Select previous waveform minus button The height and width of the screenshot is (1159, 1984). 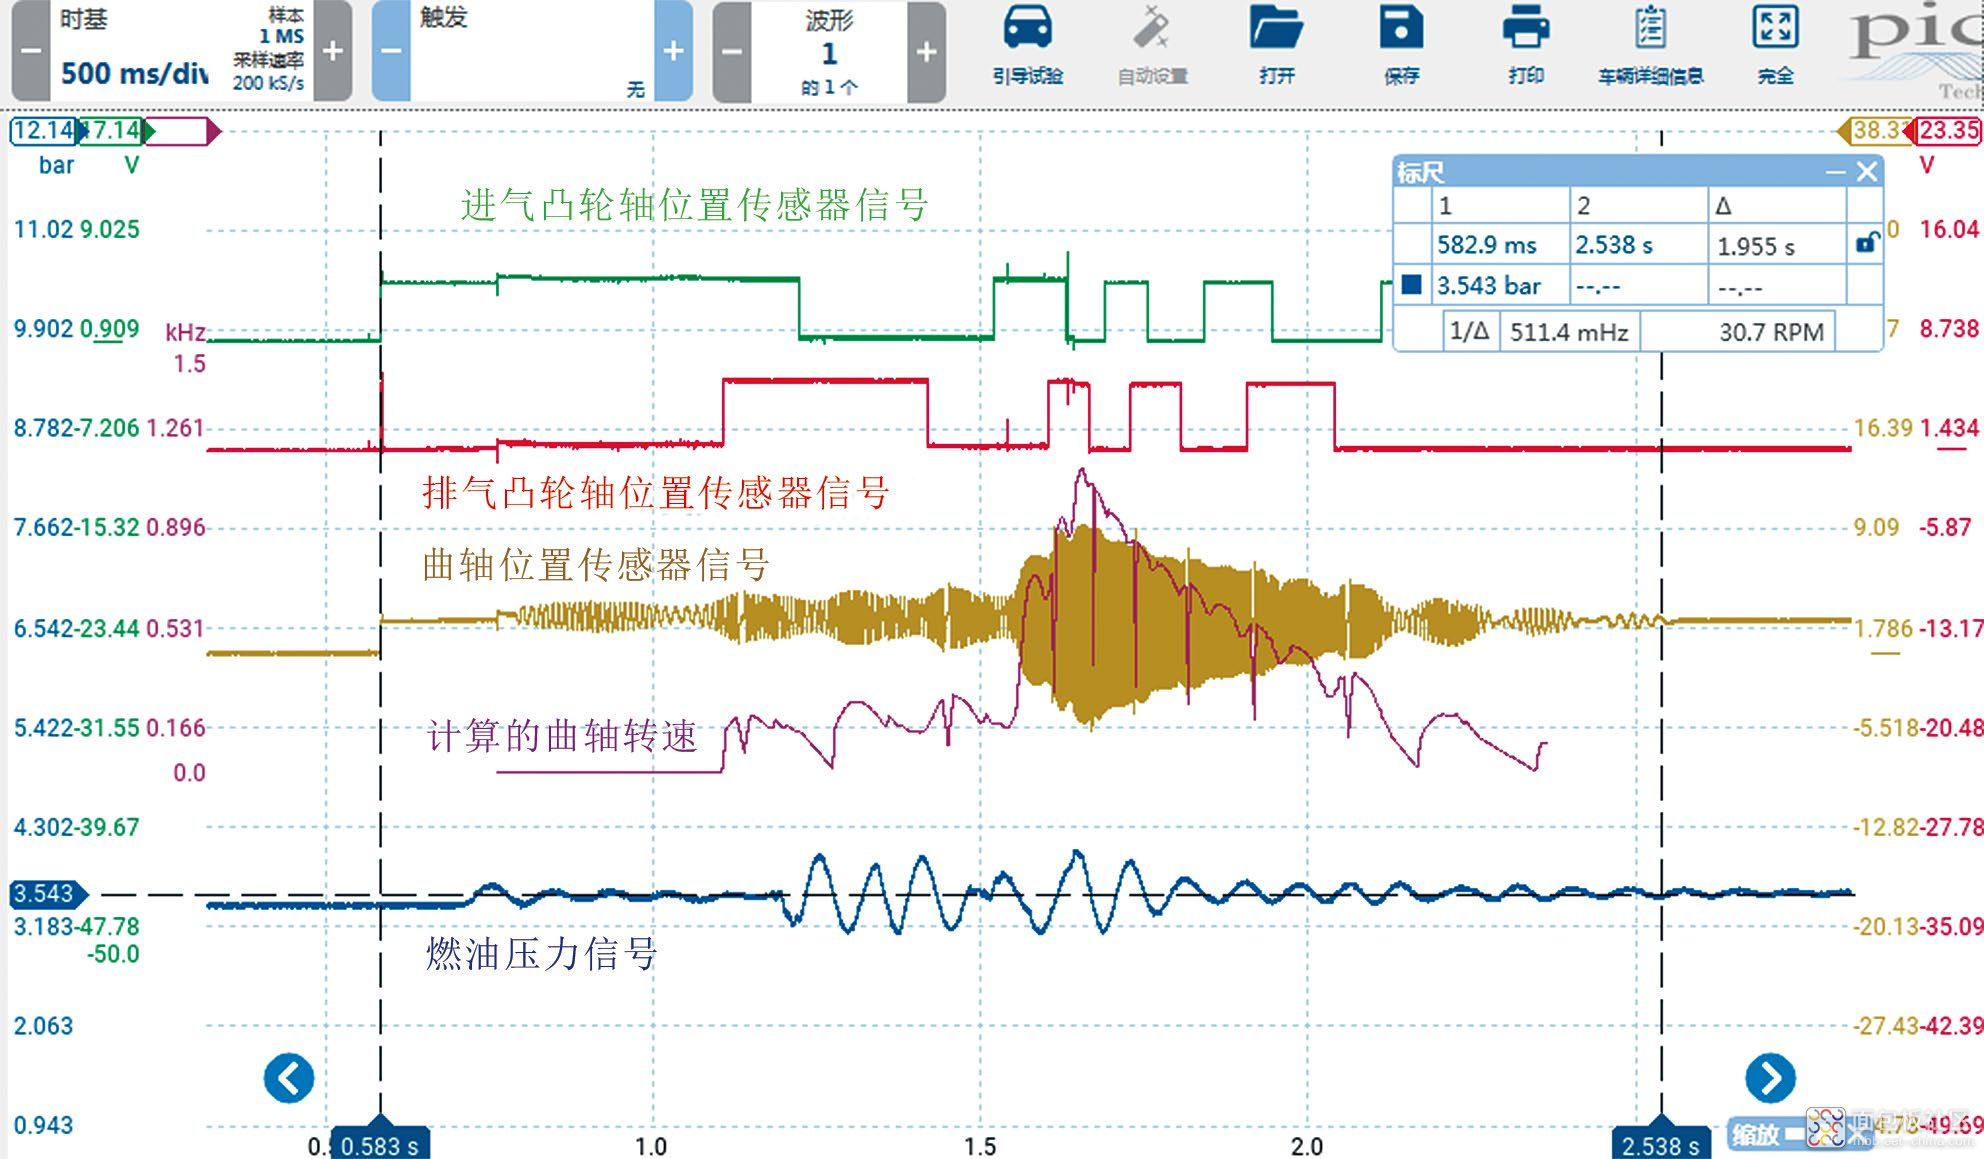coord(732,50)
